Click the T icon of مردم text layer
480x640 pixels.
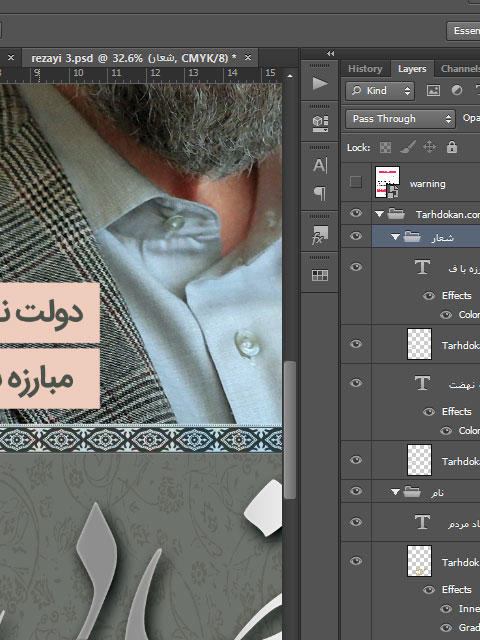point(422,522)
